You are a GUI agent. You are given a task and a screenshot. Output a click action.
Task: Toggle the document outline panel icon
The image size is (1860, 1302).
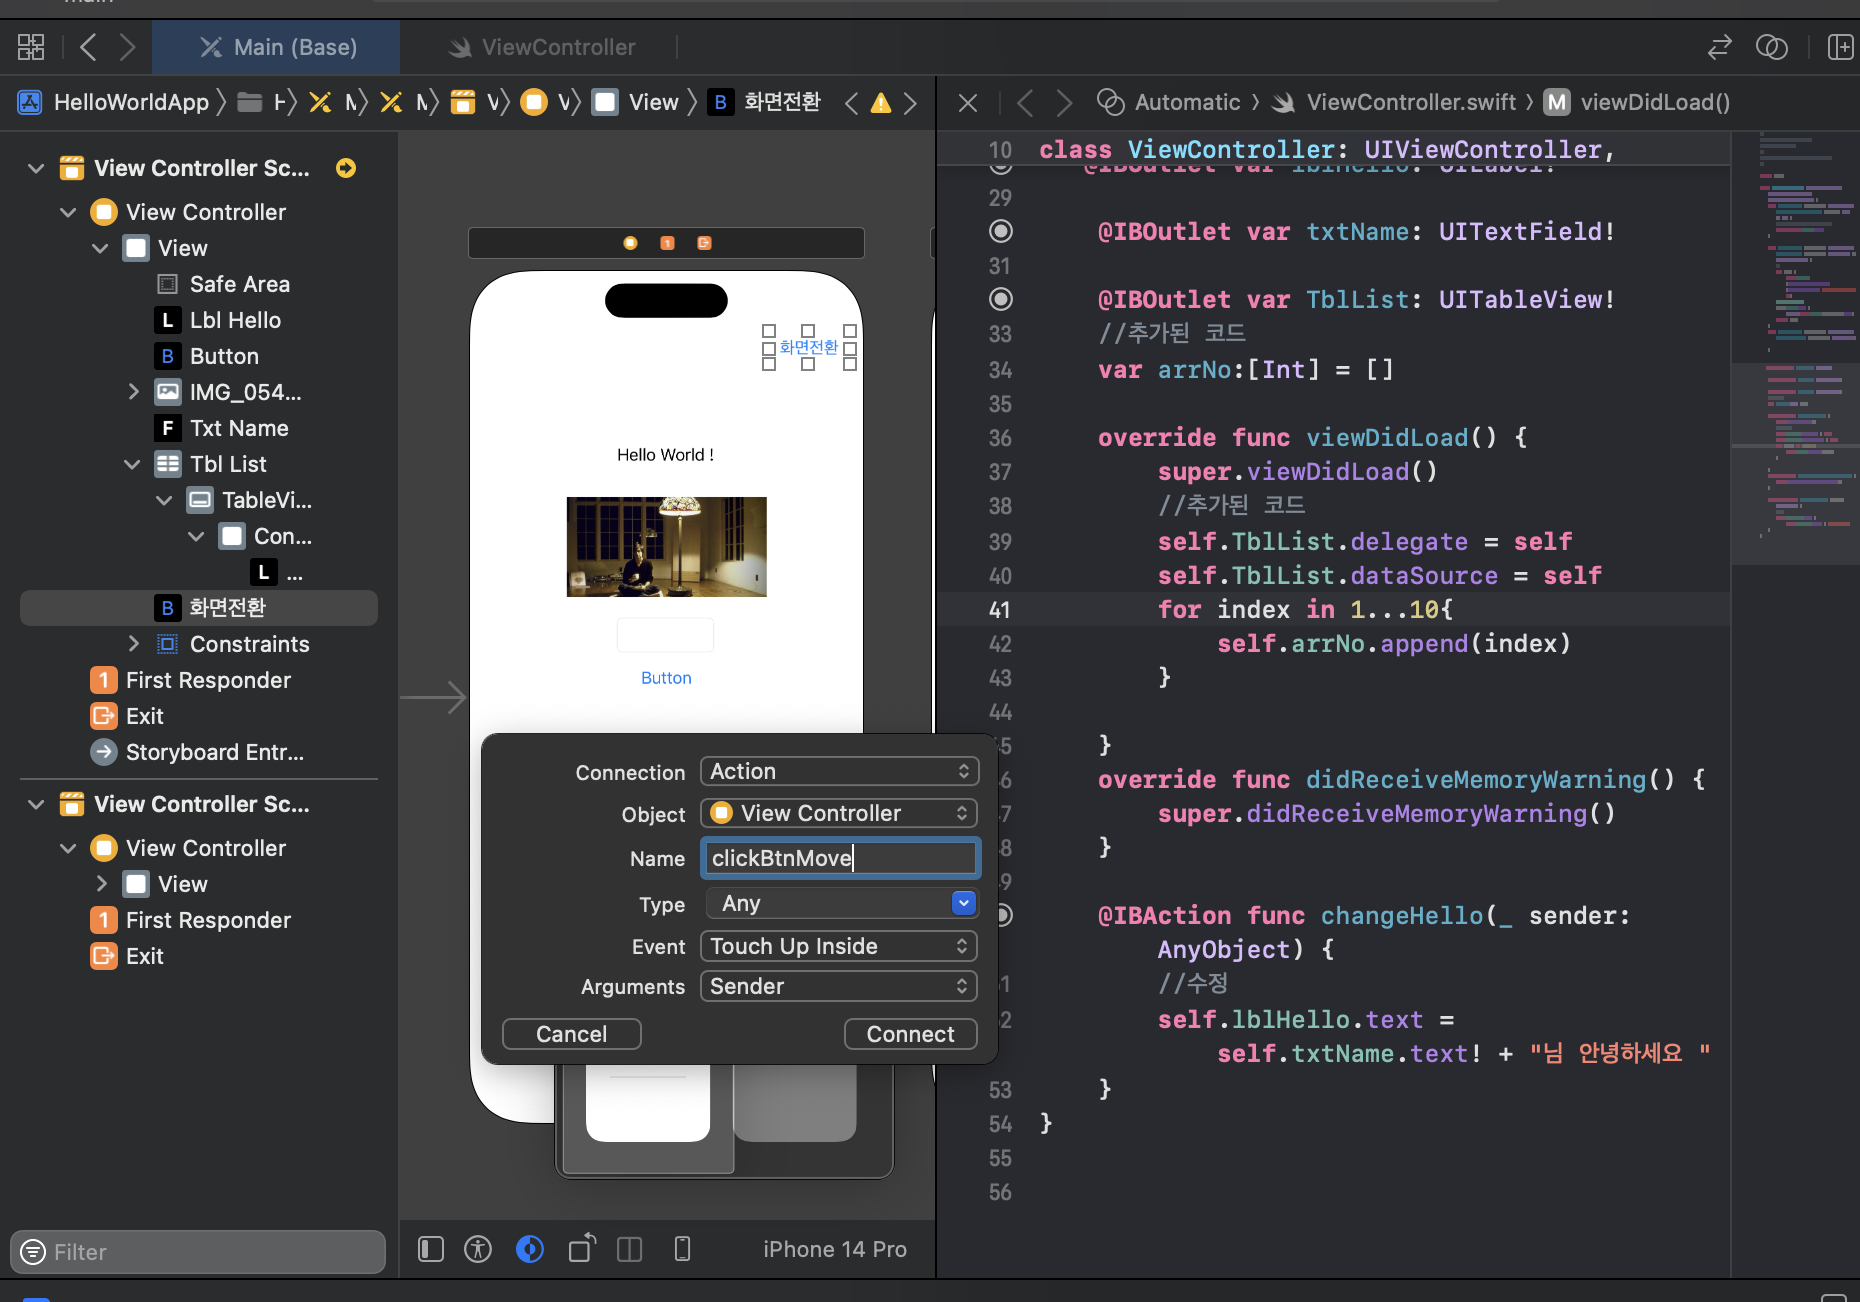[x=431, y=1249]
